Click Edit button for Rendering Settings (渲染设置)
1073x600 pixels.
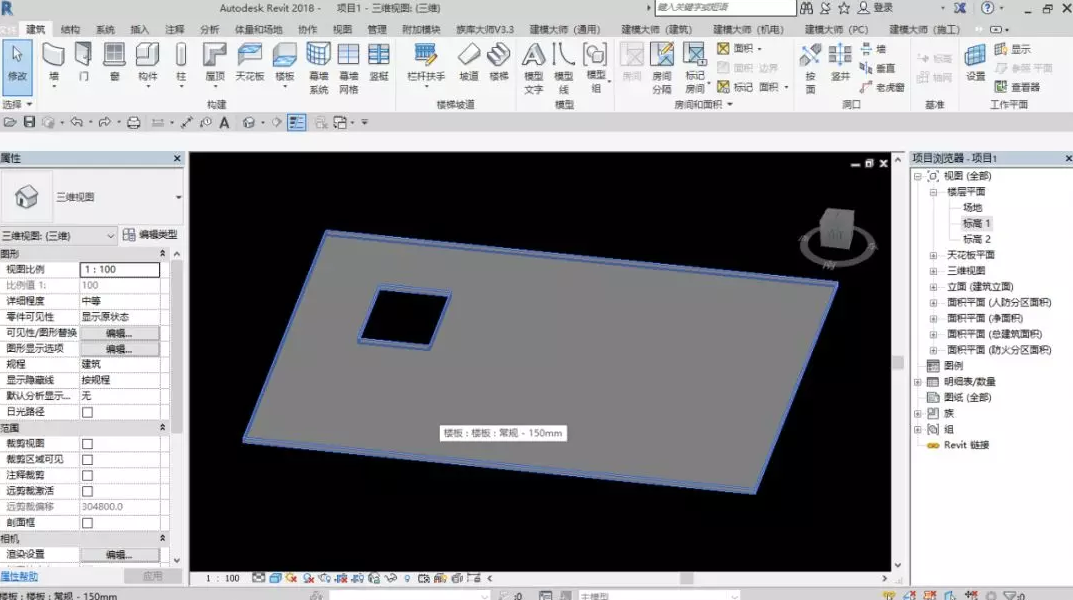[119, 554]
